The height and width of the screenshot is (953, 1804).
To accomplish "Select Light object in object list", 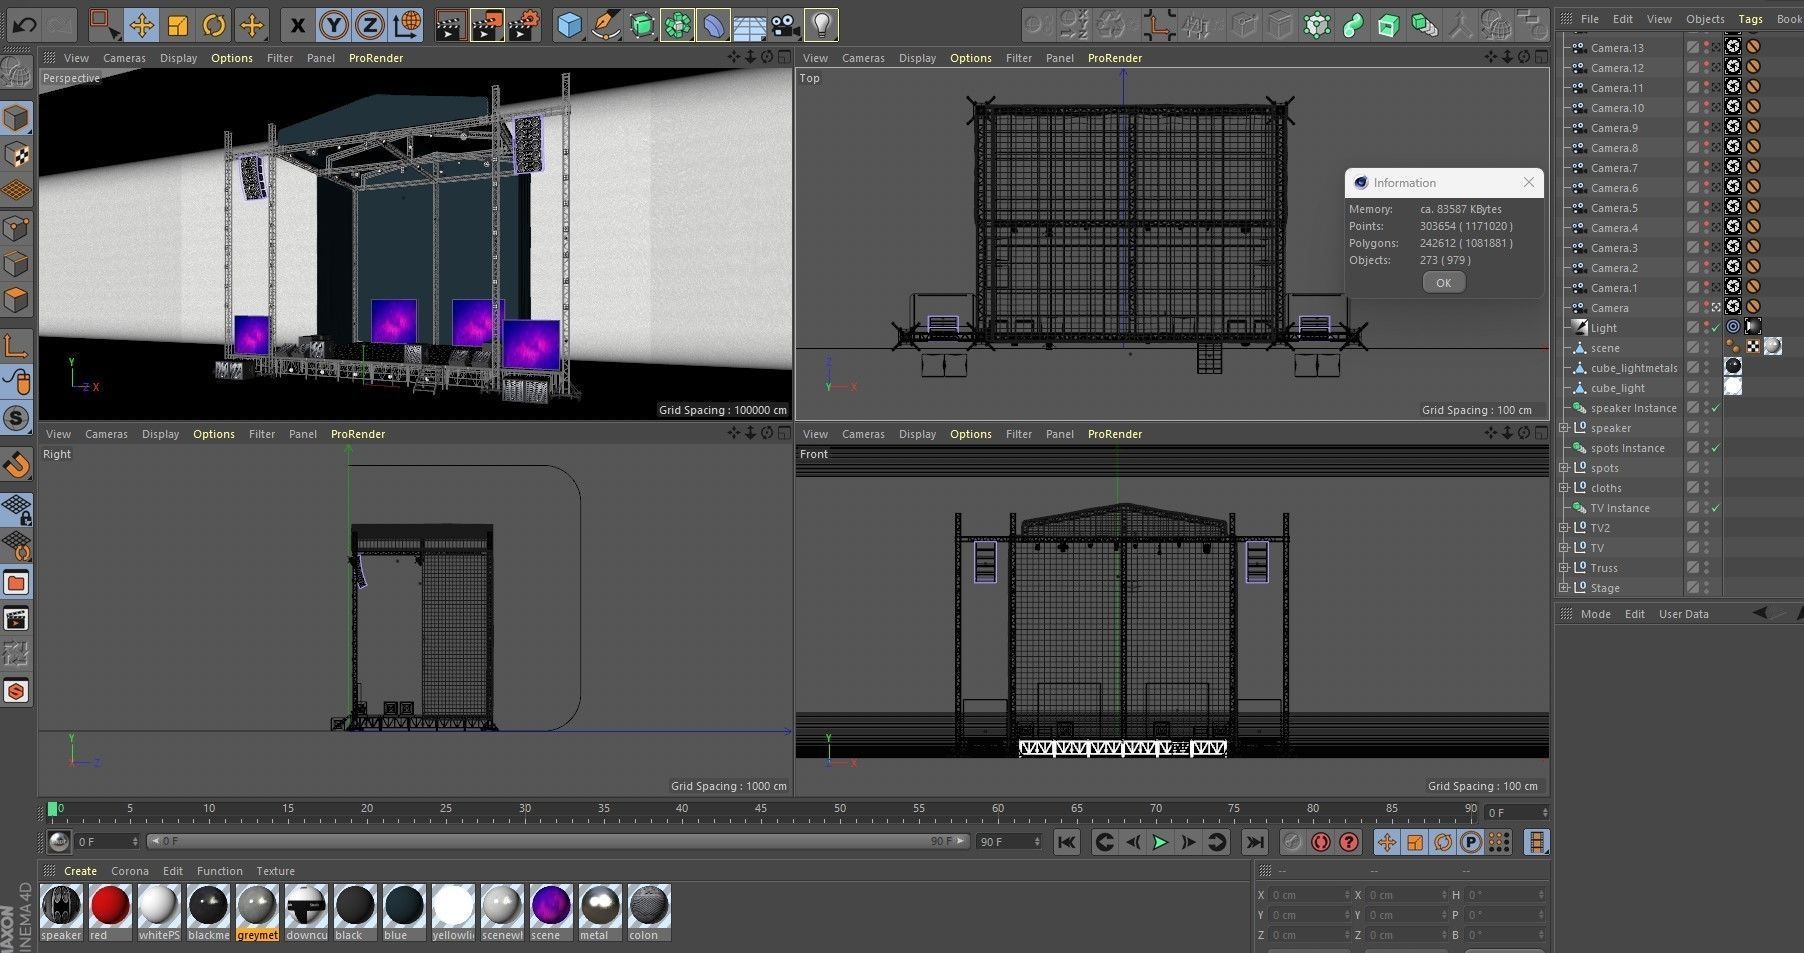I will click(x=1603, y=328).
